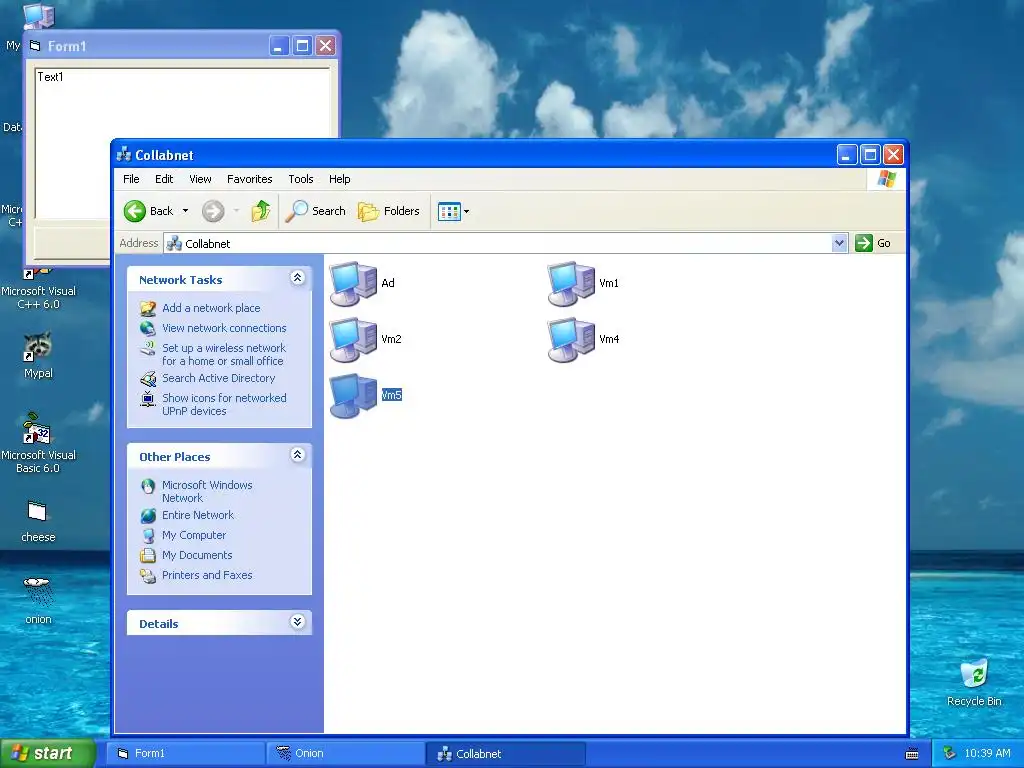
Task: Click the Windows flag logo in Collabnet
Action: [x=887, y=179]
